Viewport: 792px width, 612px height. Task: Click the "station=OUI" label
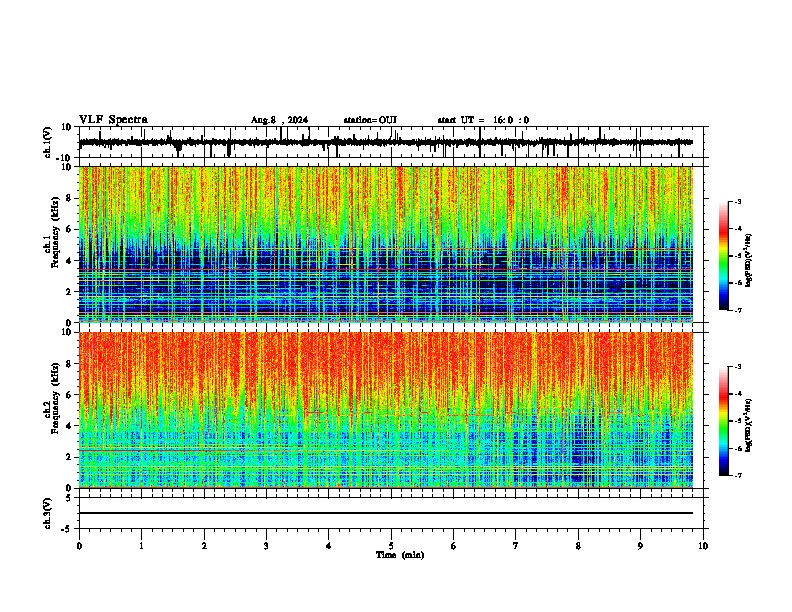370,120
